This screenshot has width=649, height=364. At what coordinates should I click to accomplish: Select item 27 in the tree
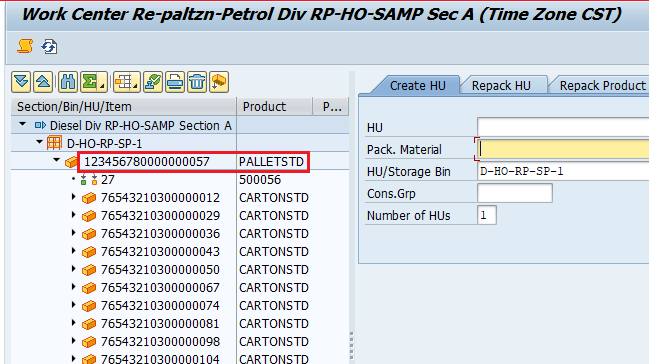click(108, 180)
